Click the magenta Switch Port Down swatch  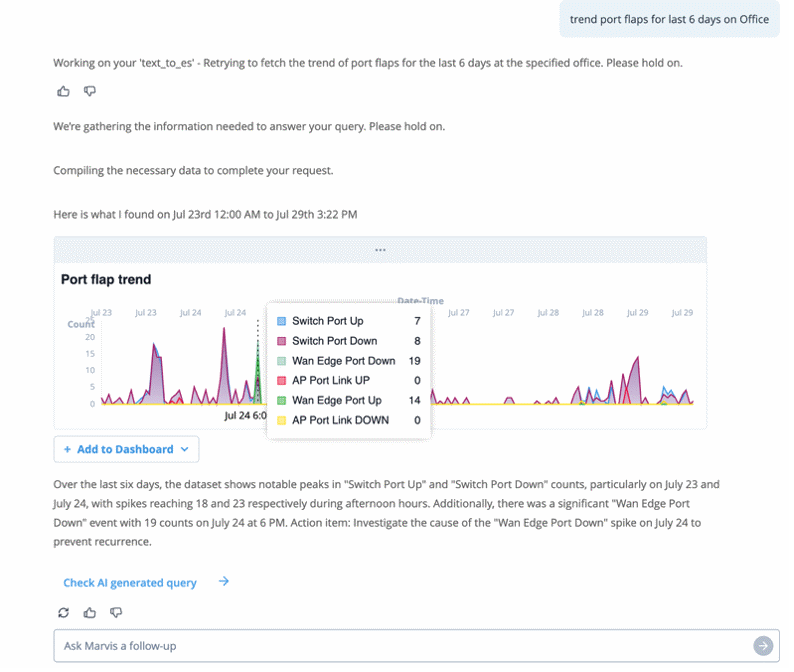tap(282, 341)
